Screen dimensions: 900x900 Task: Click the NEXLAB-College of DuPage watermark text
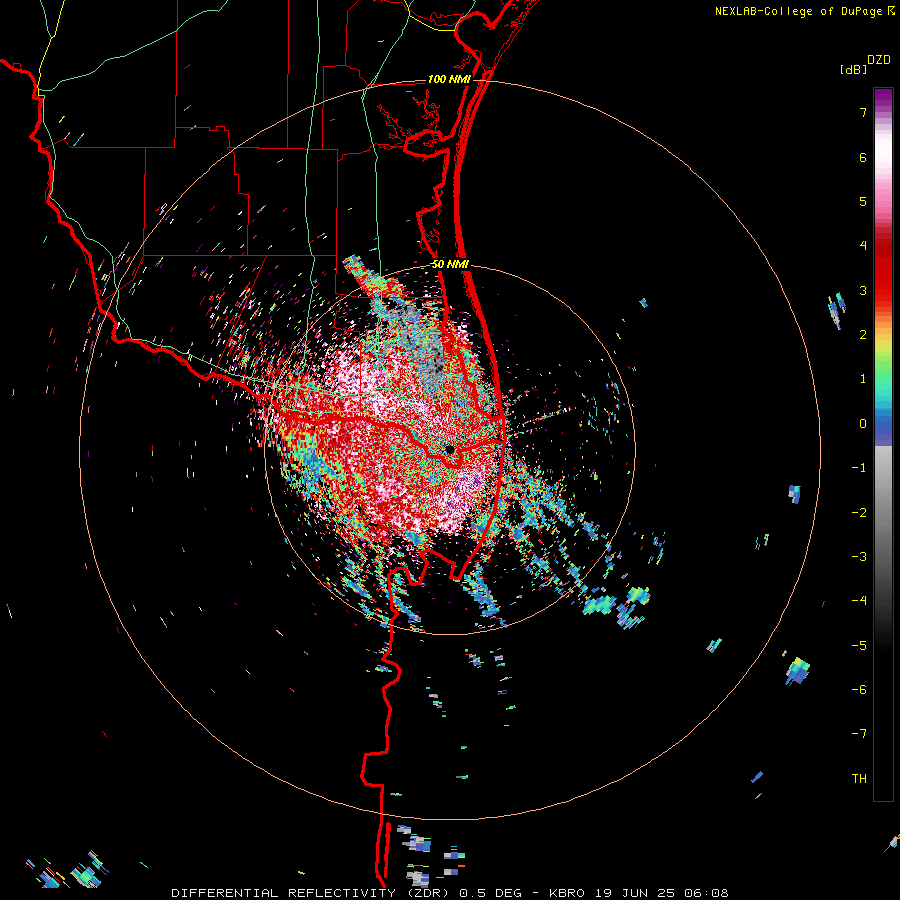[x=804, y=11]
